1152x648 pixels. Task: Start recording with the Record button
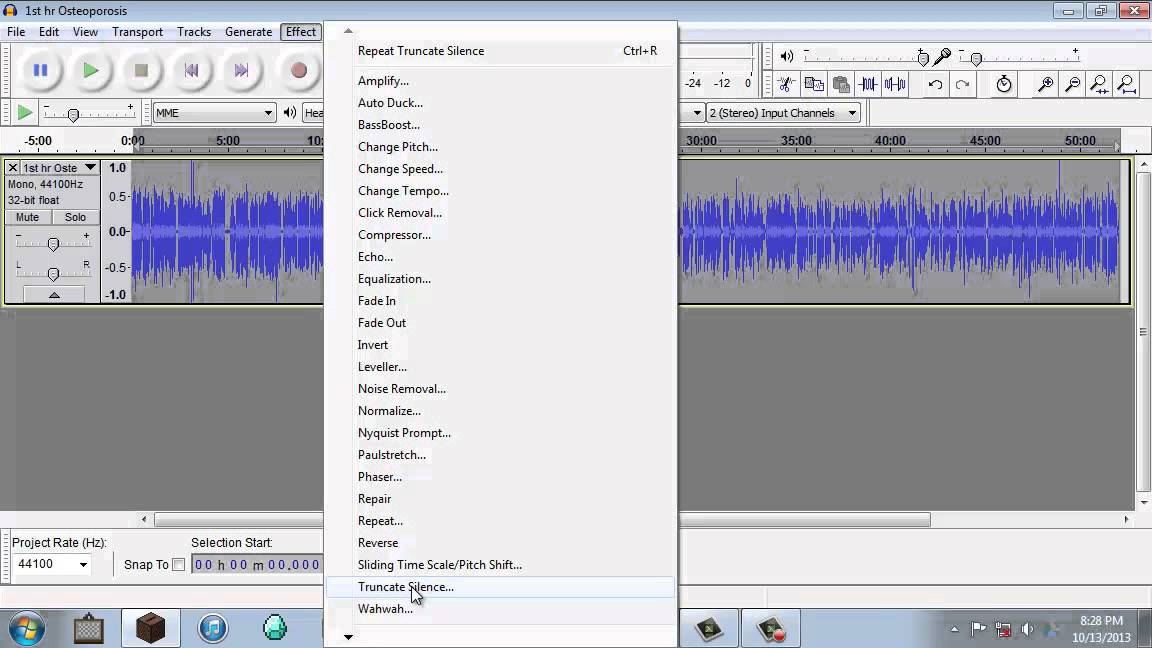coord(298,71)
